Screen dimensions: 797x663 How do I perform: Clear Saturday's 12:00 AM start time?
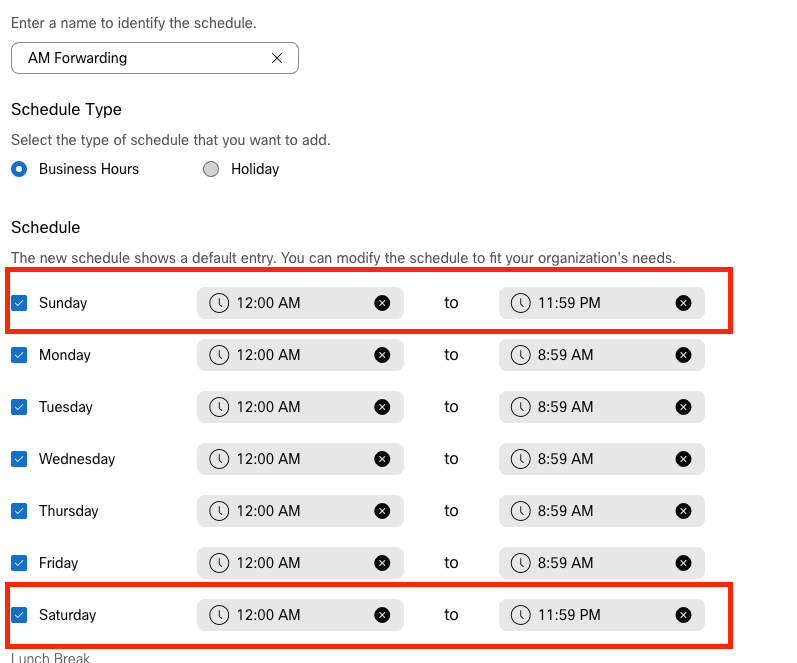click(x=382, y=615)
